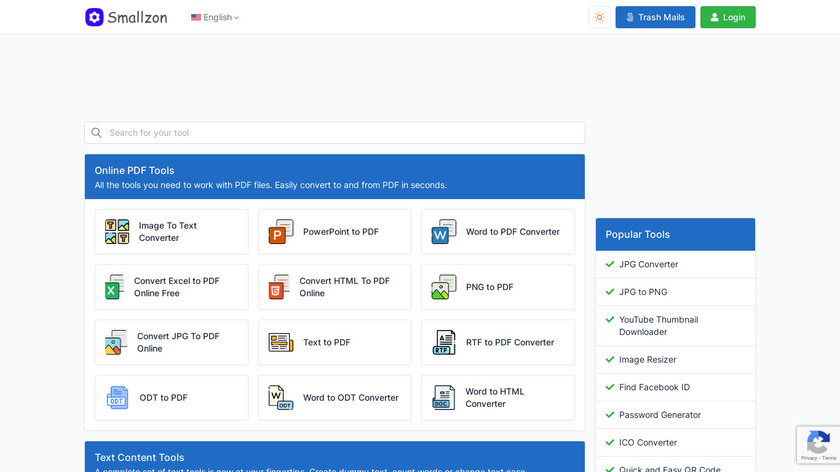The width and height of the screenshot is (840, 472).
Task: Open Trash Mails
Action: click(x=655, y=17)
